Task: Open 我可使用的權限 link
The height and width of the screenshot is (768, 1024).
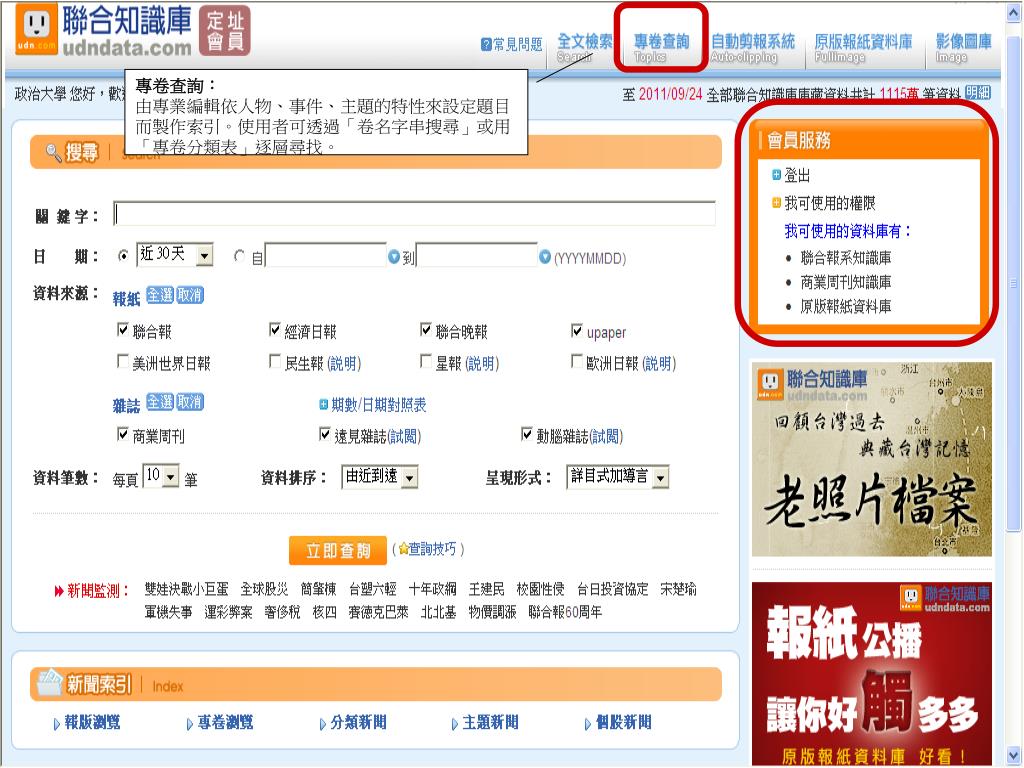Action: pos(829,204)
